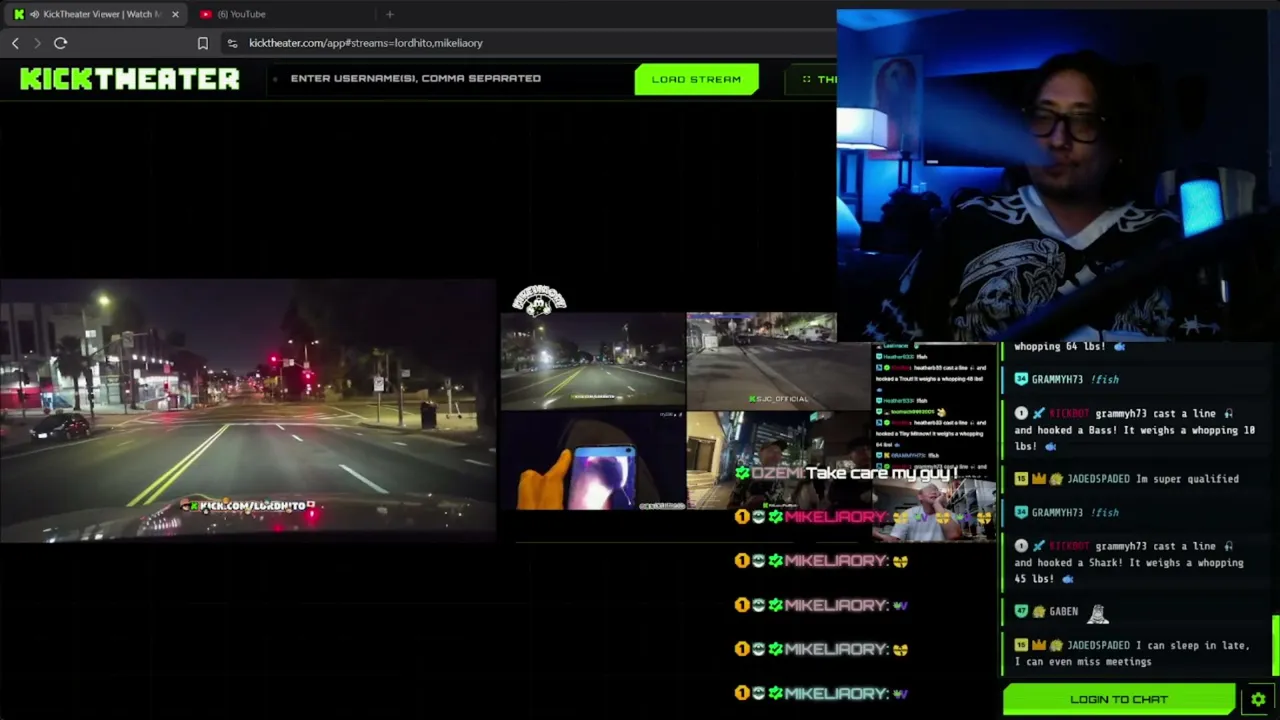
Task: Click the GABEN username in chat
Action: 1063,612
